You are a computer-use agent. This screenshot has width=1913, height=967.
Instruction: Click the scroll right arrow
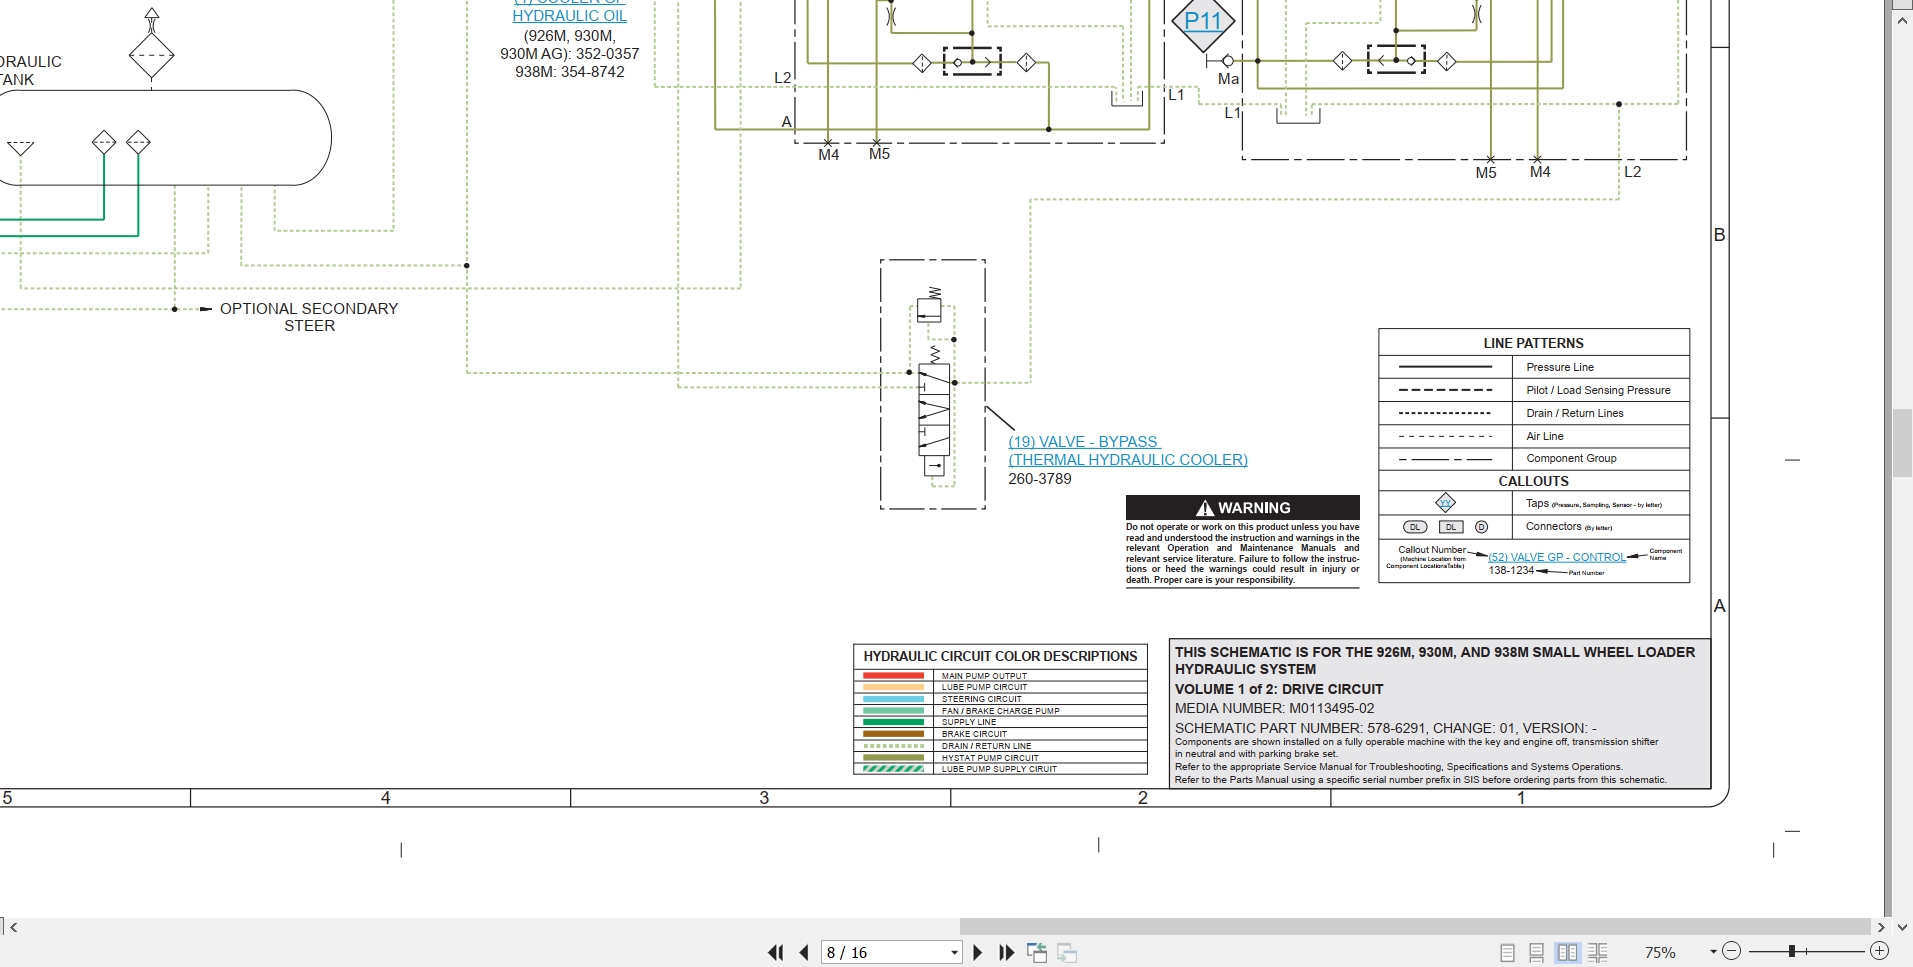tap(1881, 927)
